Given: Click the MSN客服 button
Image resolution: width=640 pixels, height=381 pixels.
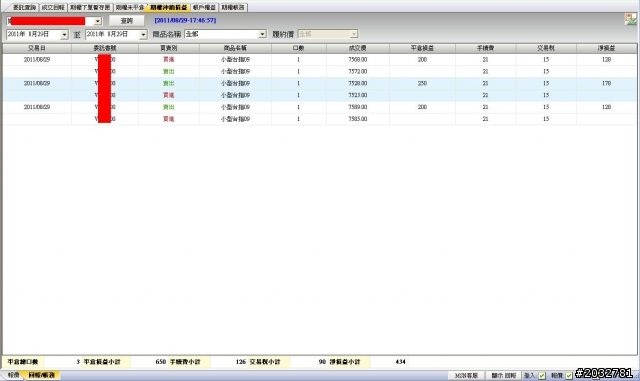Looking at the screenshot, I should (x=466, y=375).
